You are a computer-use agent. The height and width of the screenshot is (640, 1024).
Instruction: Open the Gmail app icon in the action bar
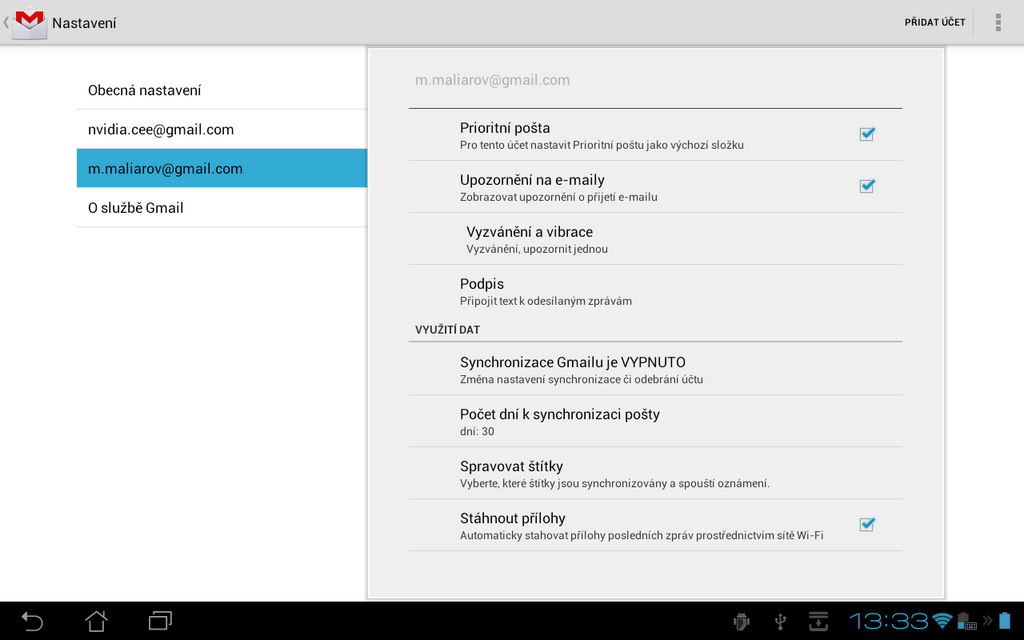pos(30,21)
